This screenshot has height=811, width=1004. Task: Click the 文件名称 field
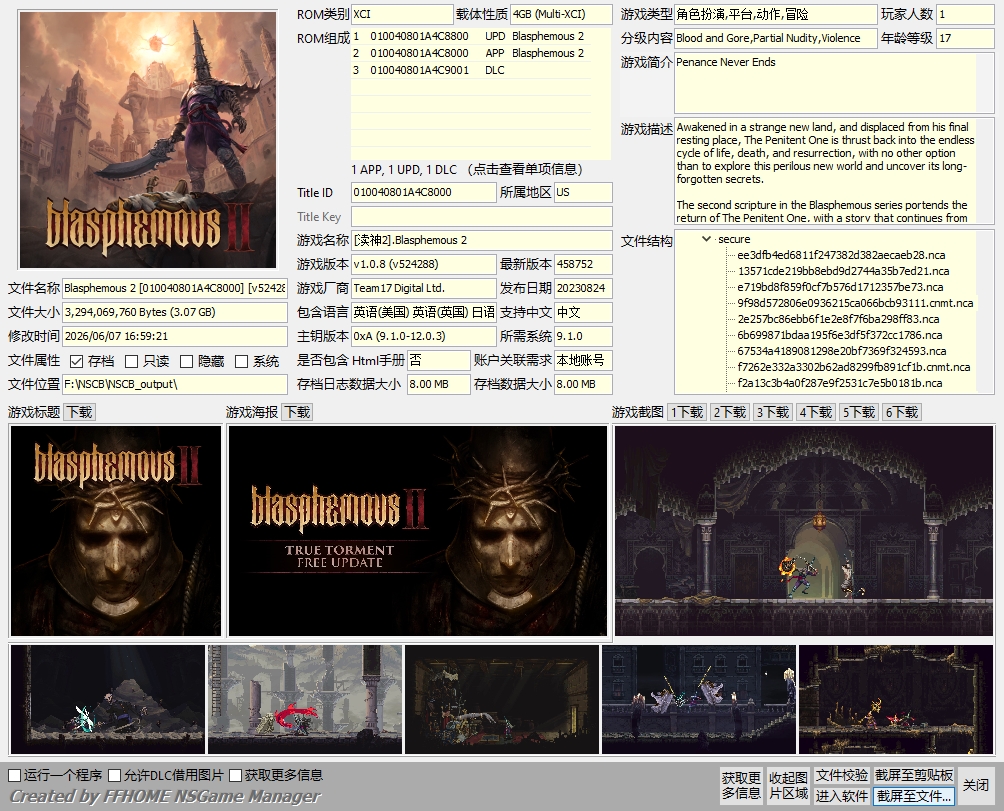click(x=175, y=288)
